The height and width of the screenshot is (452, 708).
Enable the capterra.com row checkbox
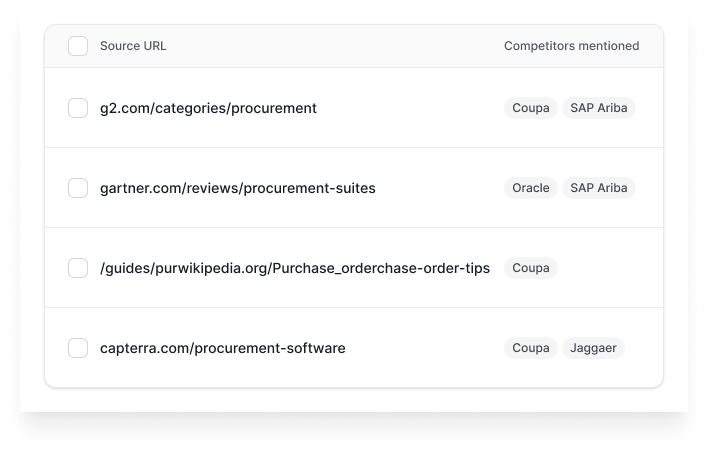tap(78, 348)
